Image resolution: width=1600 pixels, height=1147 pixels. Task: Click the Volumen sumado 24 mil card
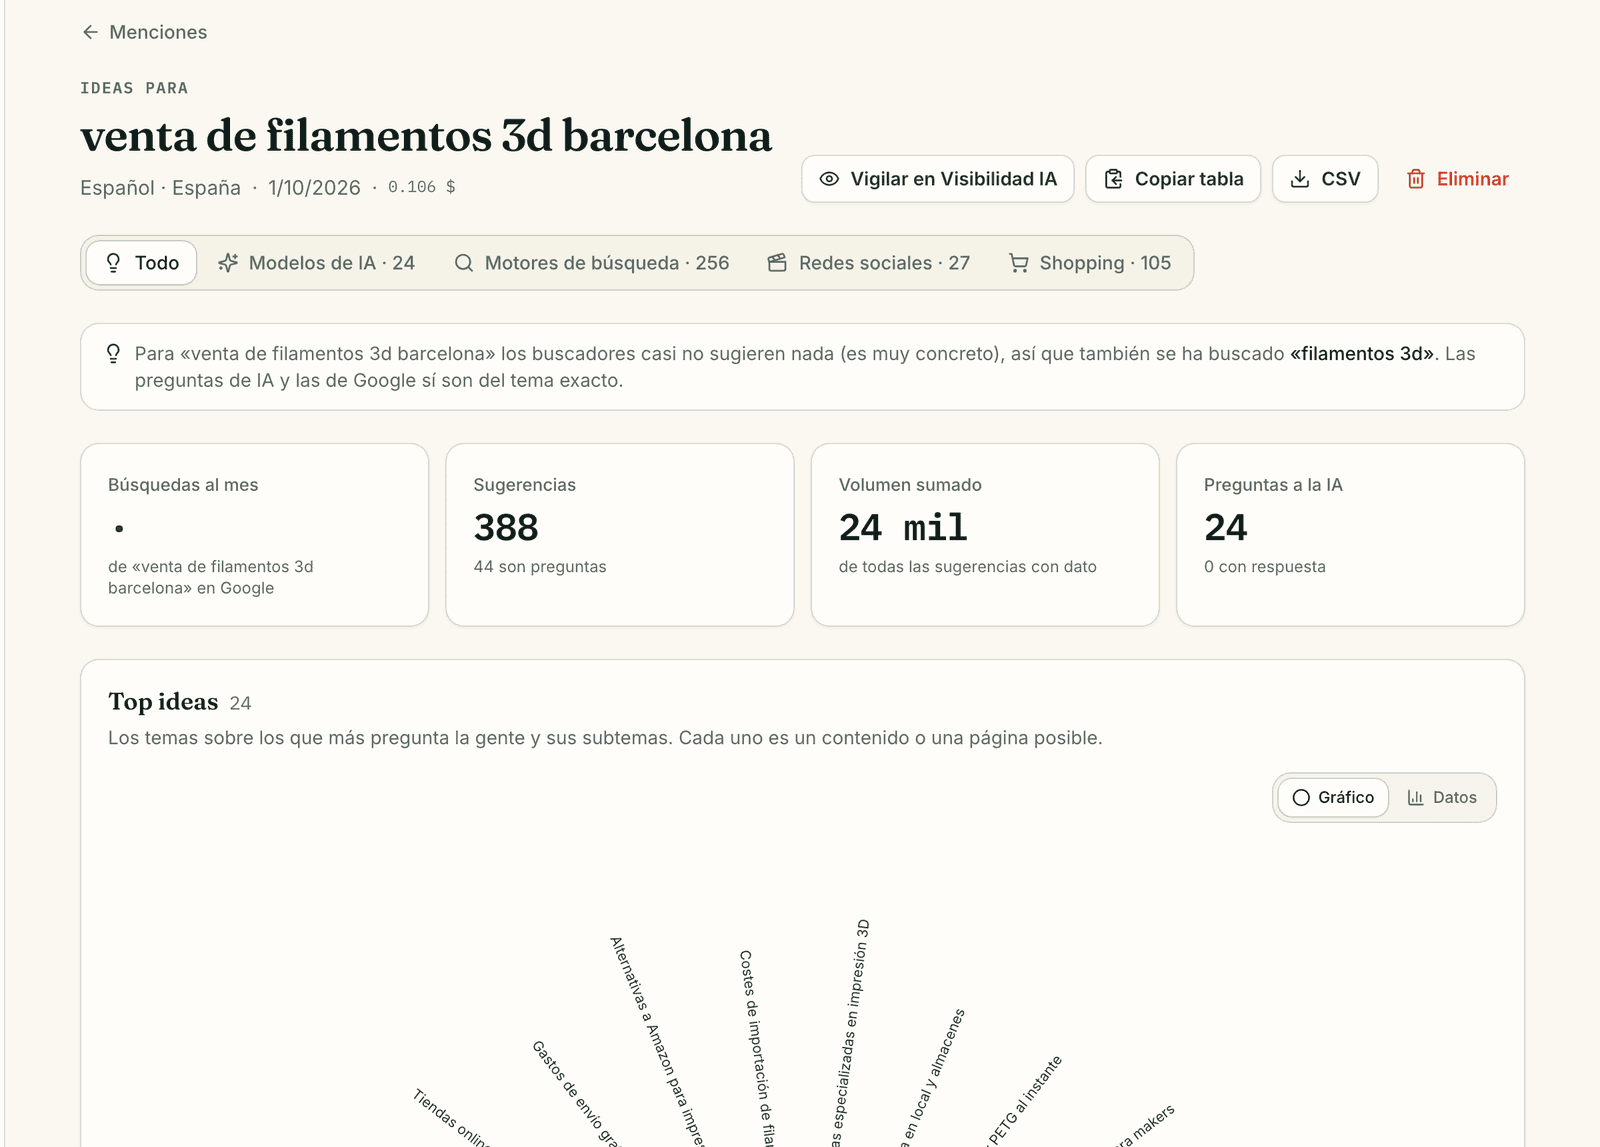click(985, 535)
